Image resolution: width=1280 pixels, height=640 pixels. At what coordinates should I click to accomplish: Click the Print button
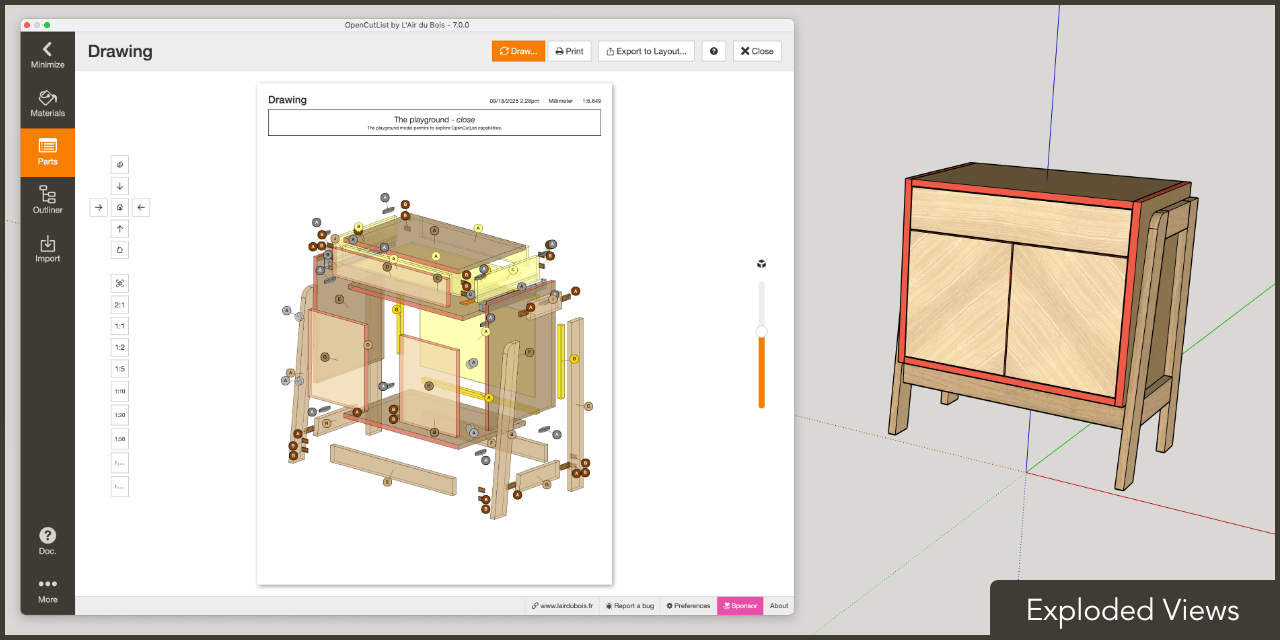(x=570, y=51)
